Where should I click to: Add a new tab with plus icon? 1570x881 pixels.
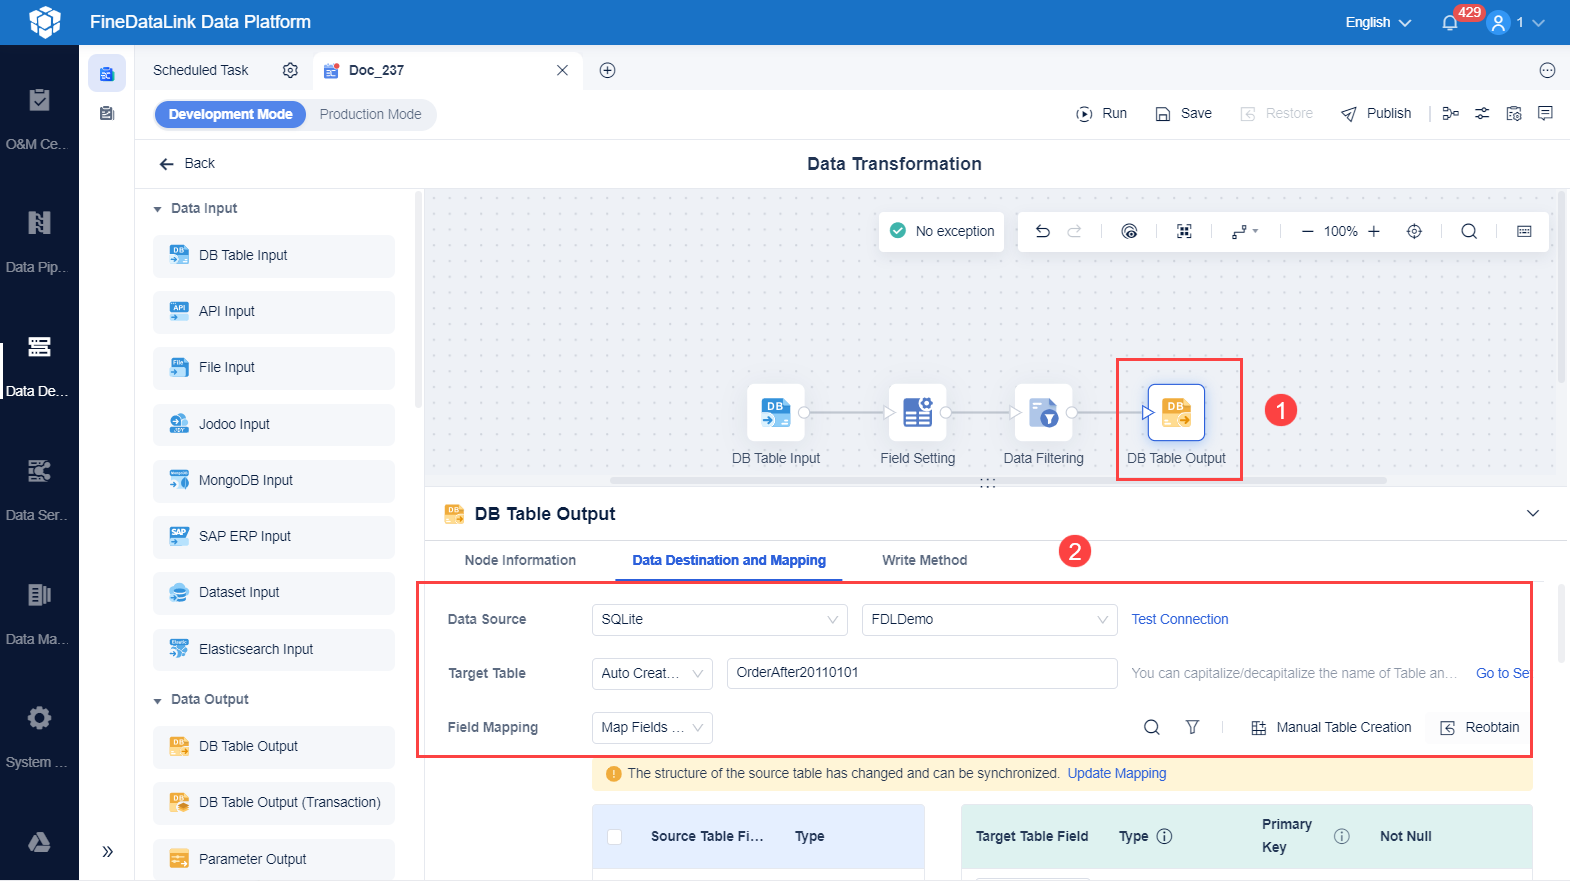pos(607,70)
